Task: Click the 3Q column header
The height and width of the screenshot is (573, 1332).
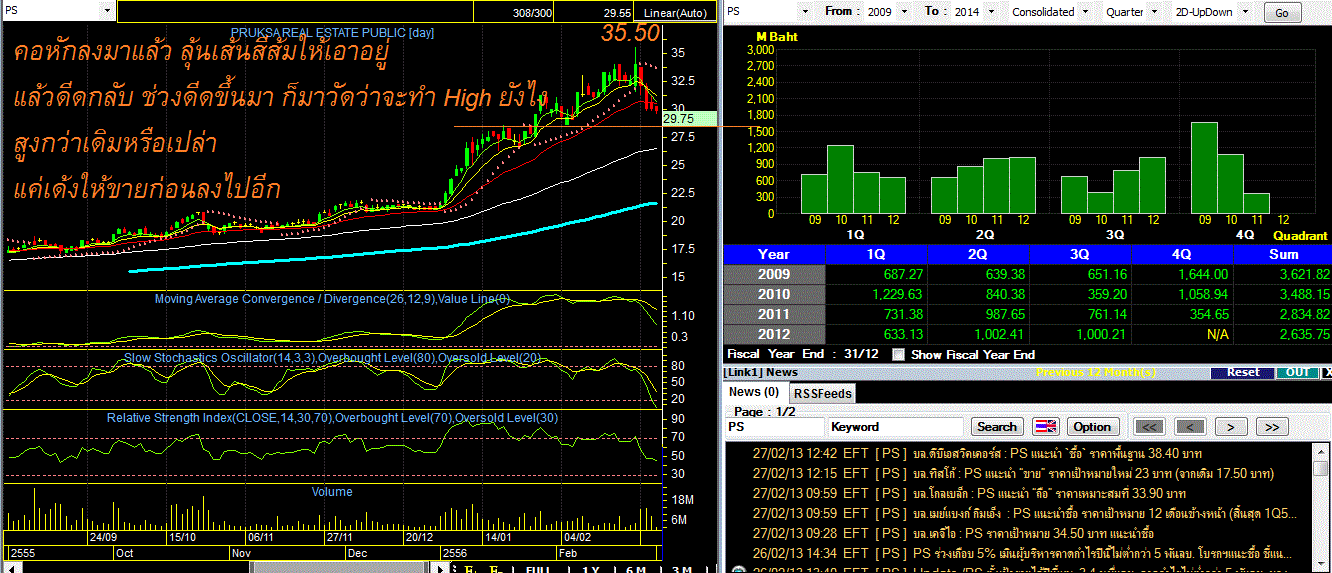Action: pyautogui.click(x=1081, y=254)
